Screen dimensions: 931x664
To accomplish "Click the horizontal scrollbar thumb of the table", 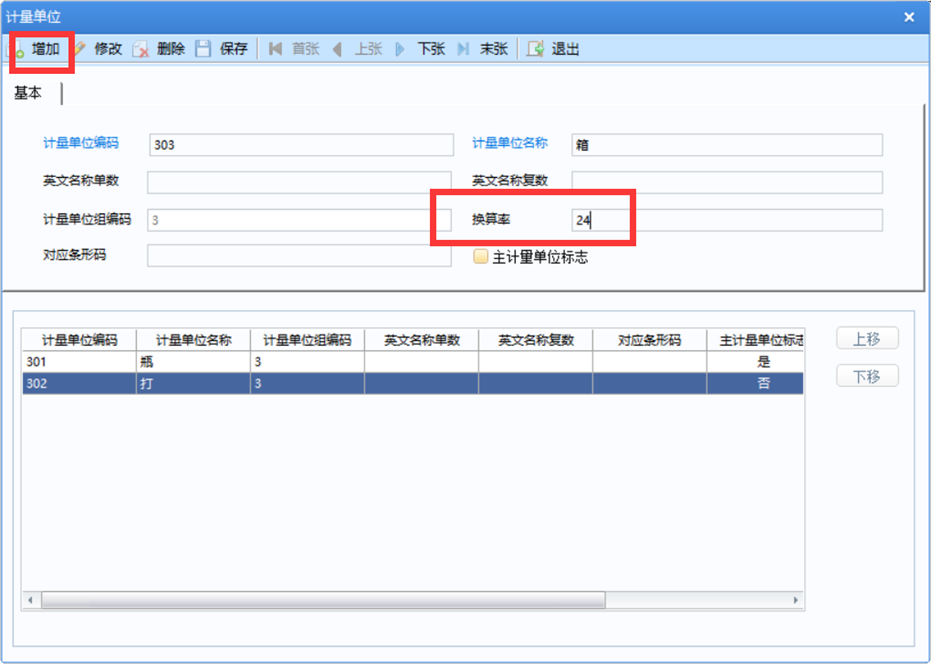I will [323, 600].
